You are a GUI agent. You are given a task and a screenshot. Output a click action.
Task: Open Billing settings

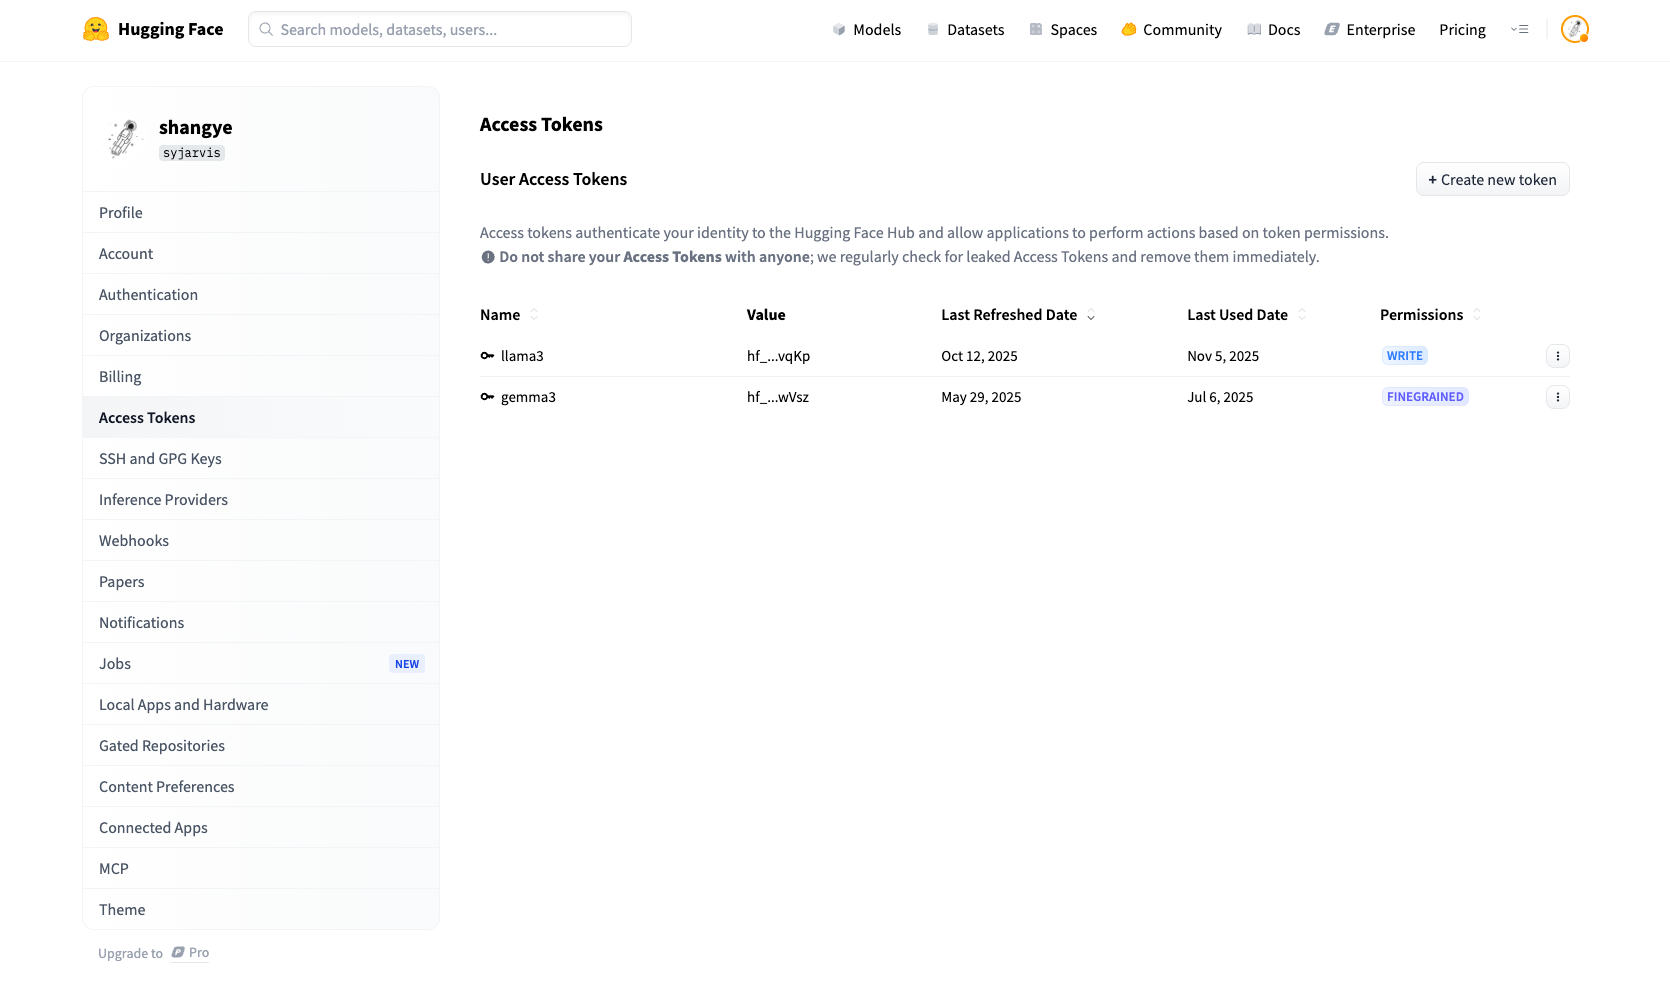[261, 377]
